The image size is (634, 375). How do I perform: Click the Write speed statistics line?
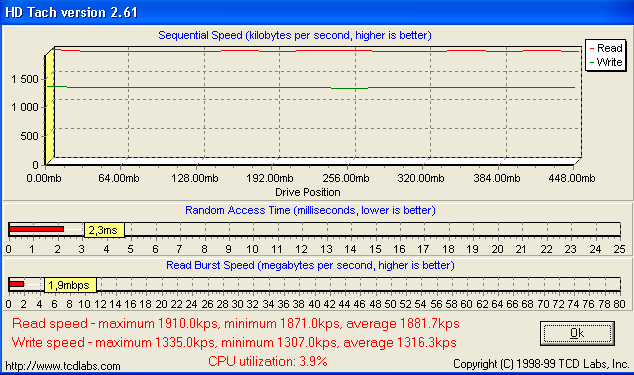click(x=234, y=343)
